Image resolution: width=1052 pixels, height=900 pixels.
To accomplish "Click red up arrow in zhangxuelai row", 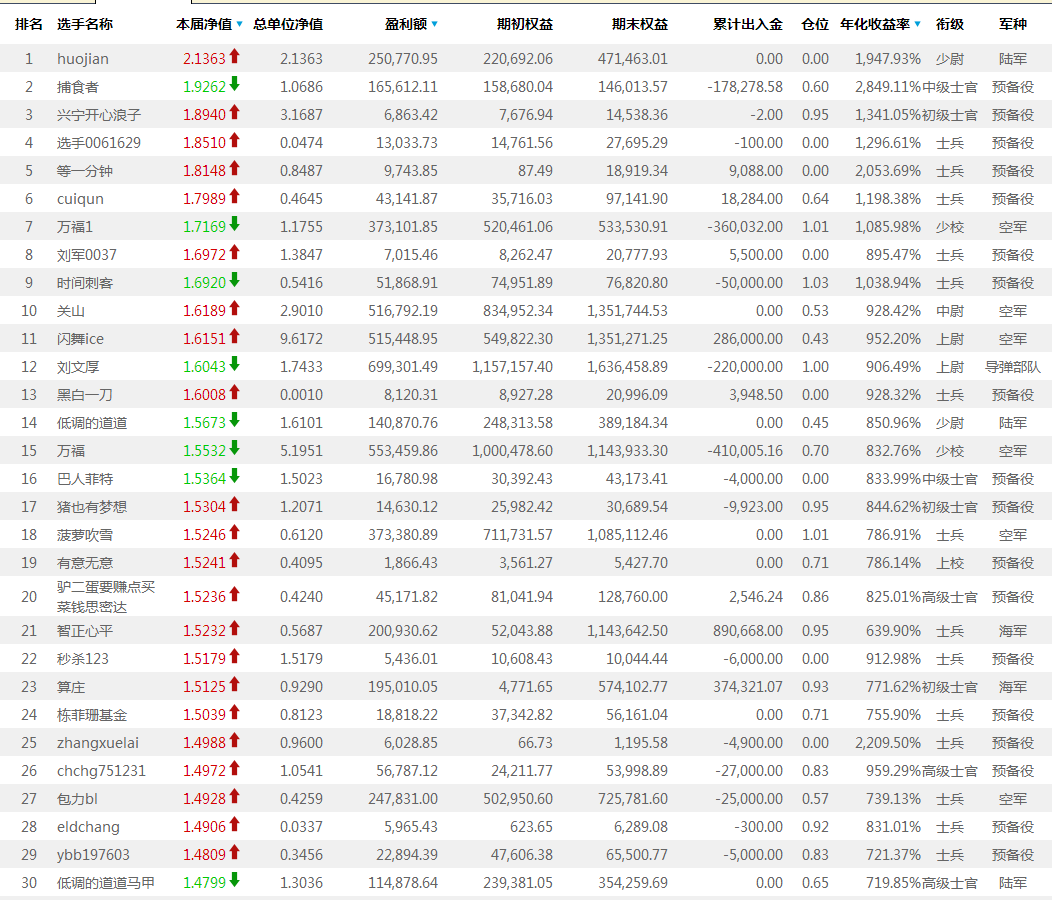I will [234, 741].
